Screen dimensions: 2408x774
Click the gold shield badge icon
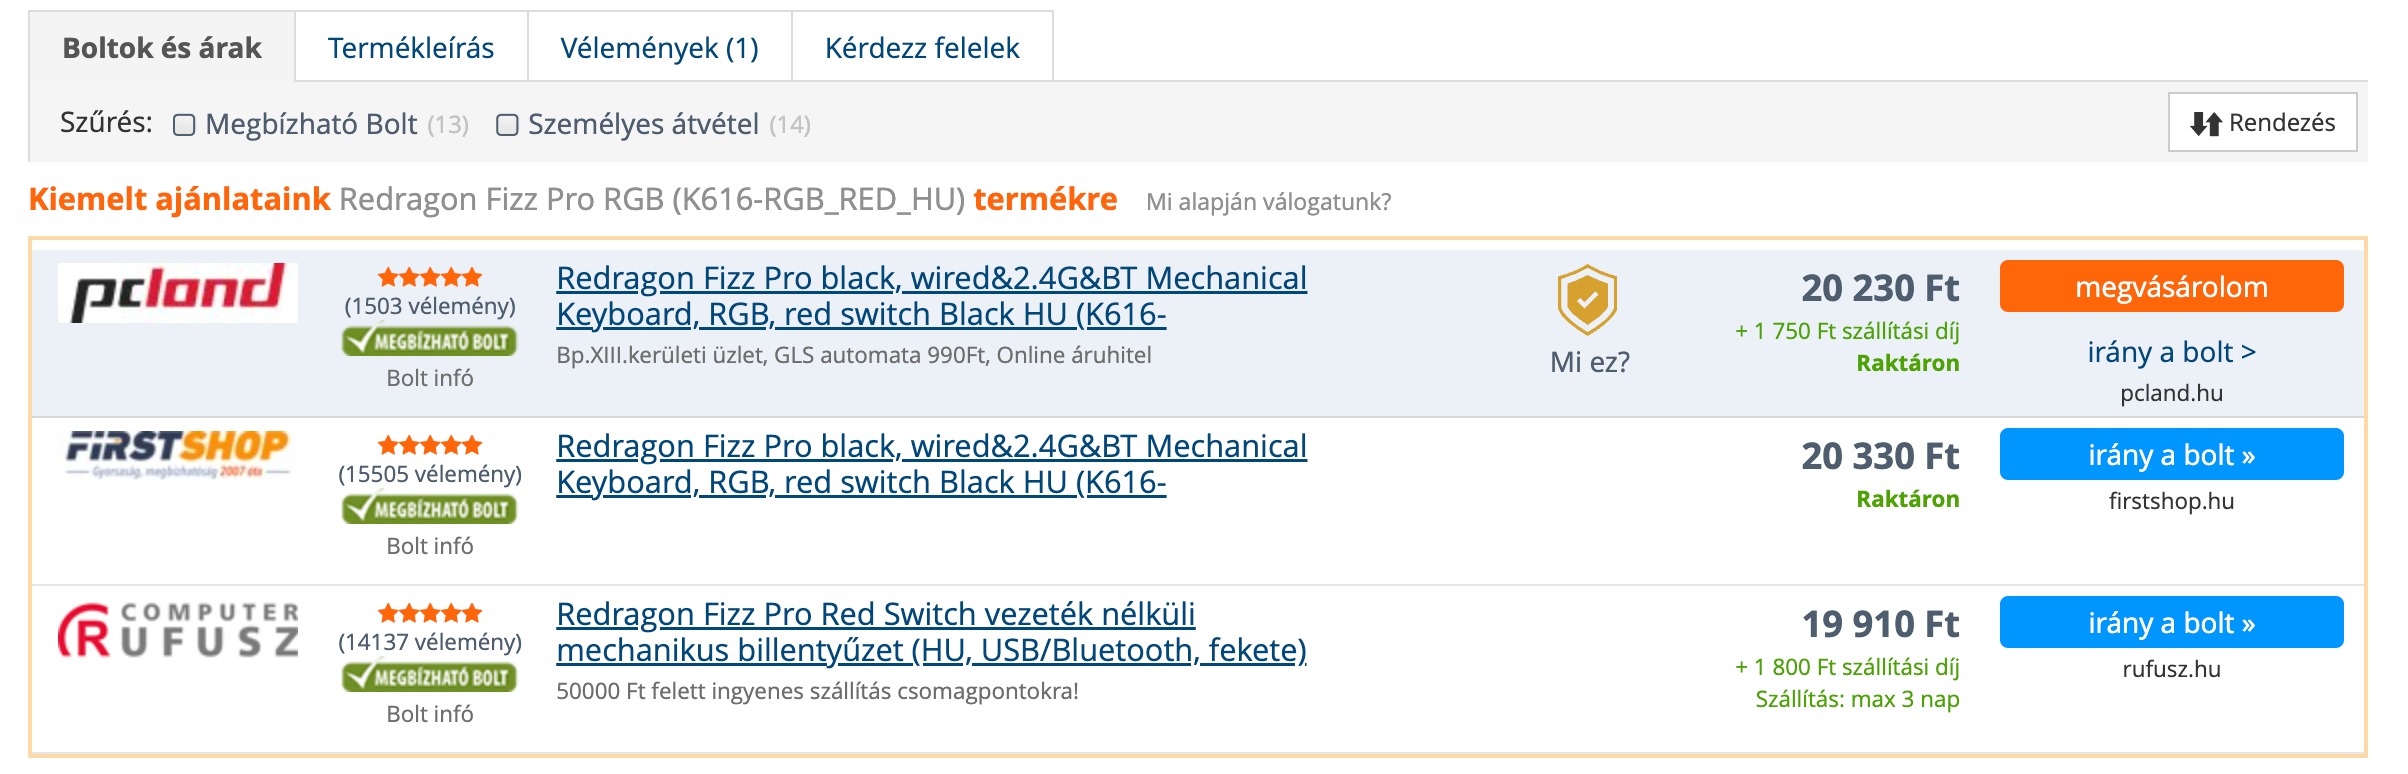[x=1587, y=299]
